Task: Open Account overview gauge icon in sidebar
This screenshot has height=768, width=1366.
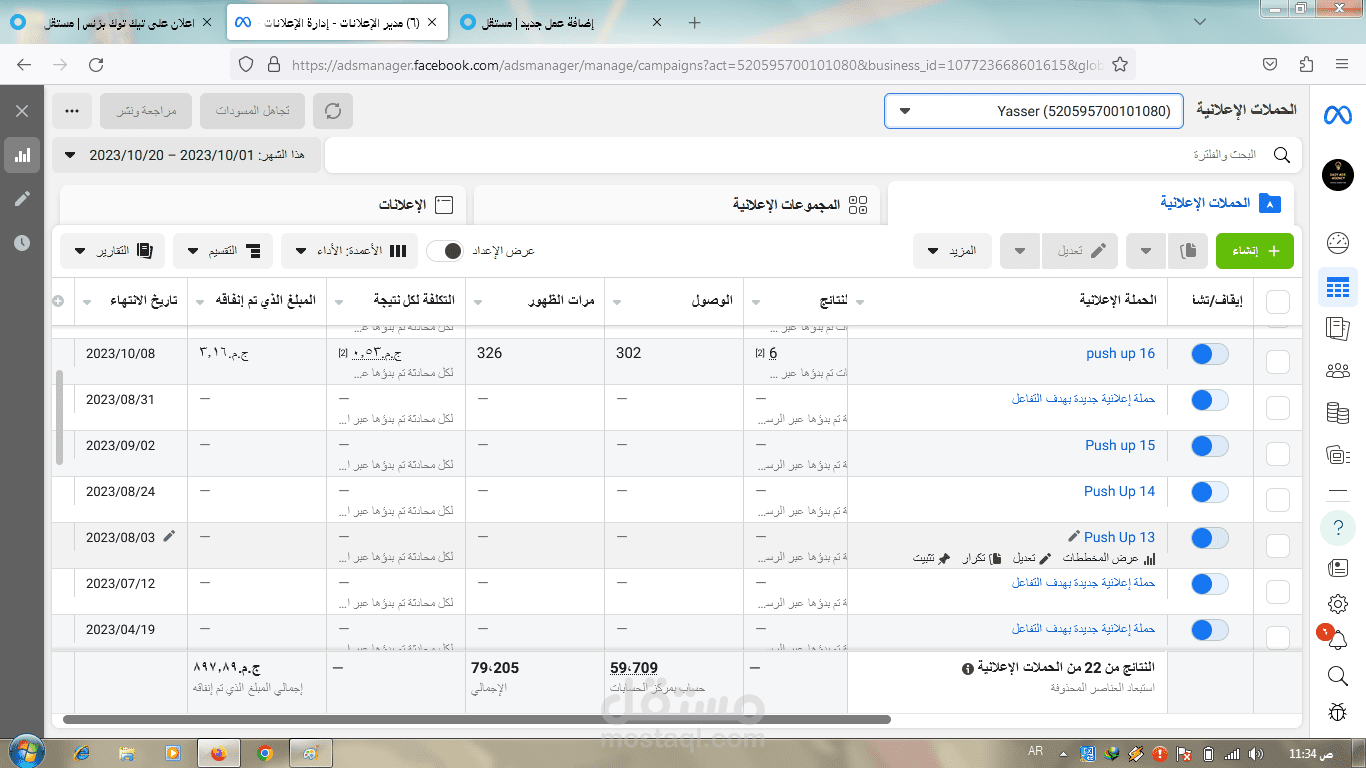Action: [1338, 243]
